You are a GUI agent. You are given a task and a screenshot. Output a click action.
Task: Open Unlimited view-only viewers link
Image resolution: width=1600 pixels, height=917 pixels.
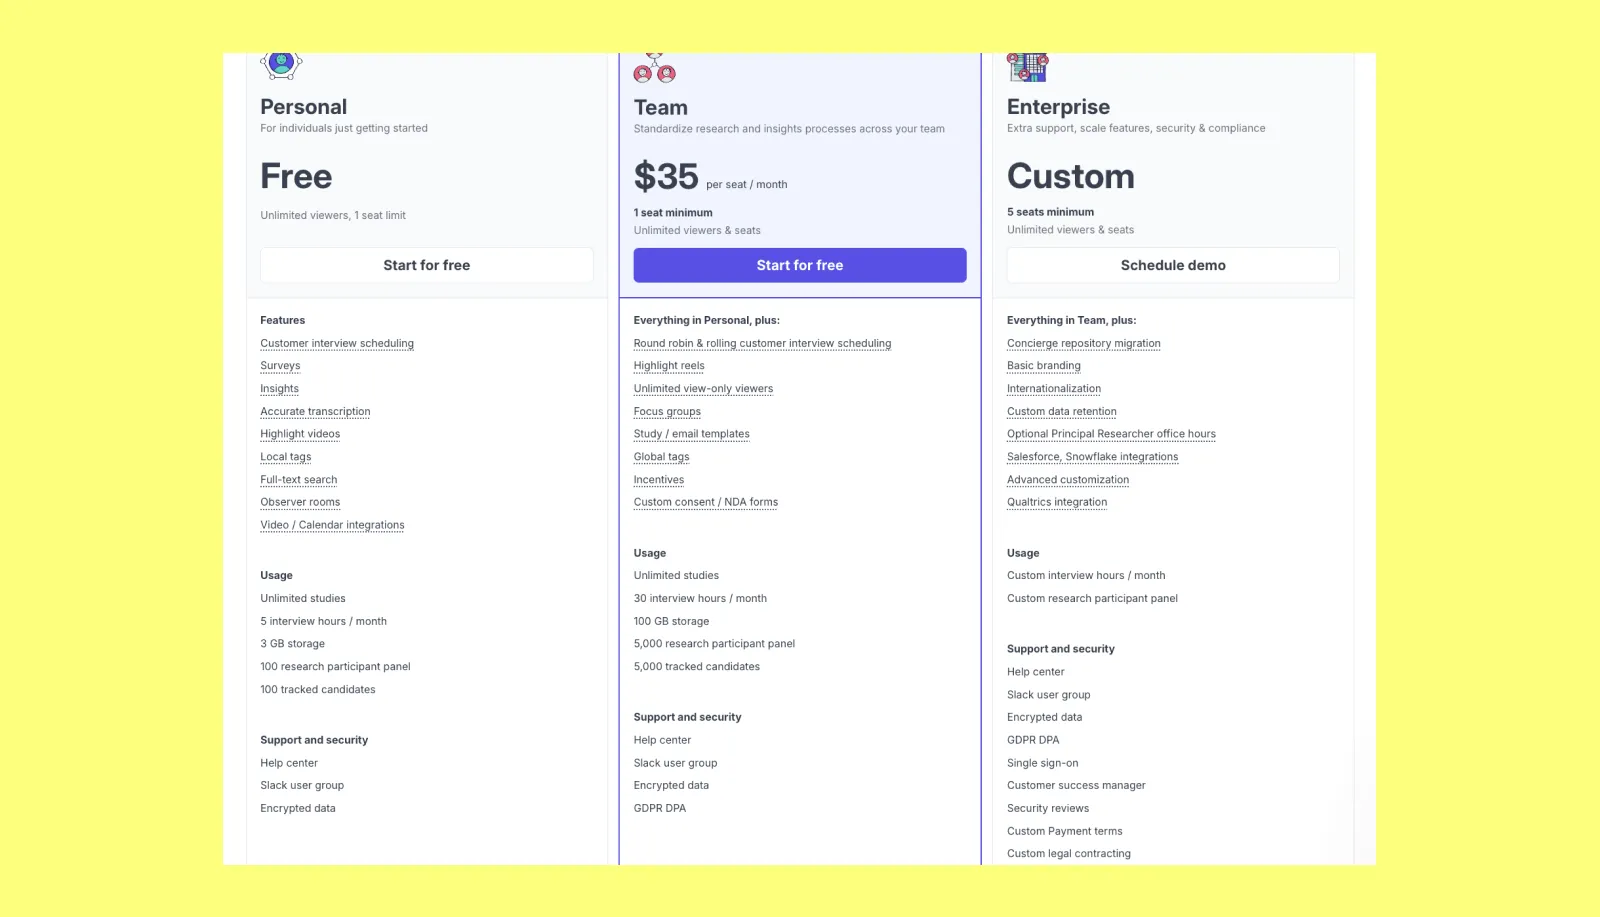[x=703, y=389]
